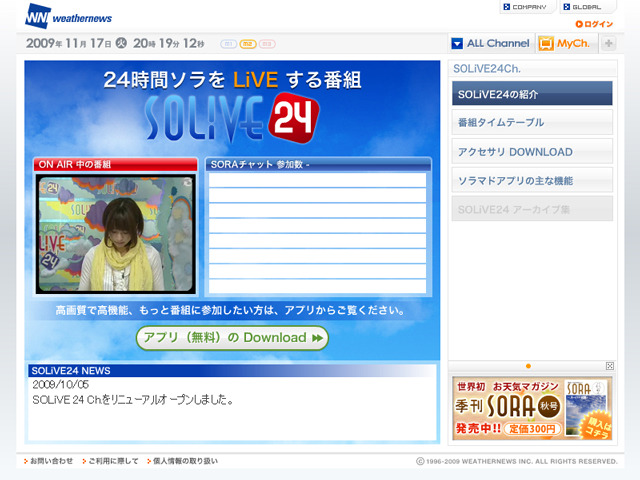
Task: Click the SOLIVE 24 logo banner
Action: pos(232,118)
